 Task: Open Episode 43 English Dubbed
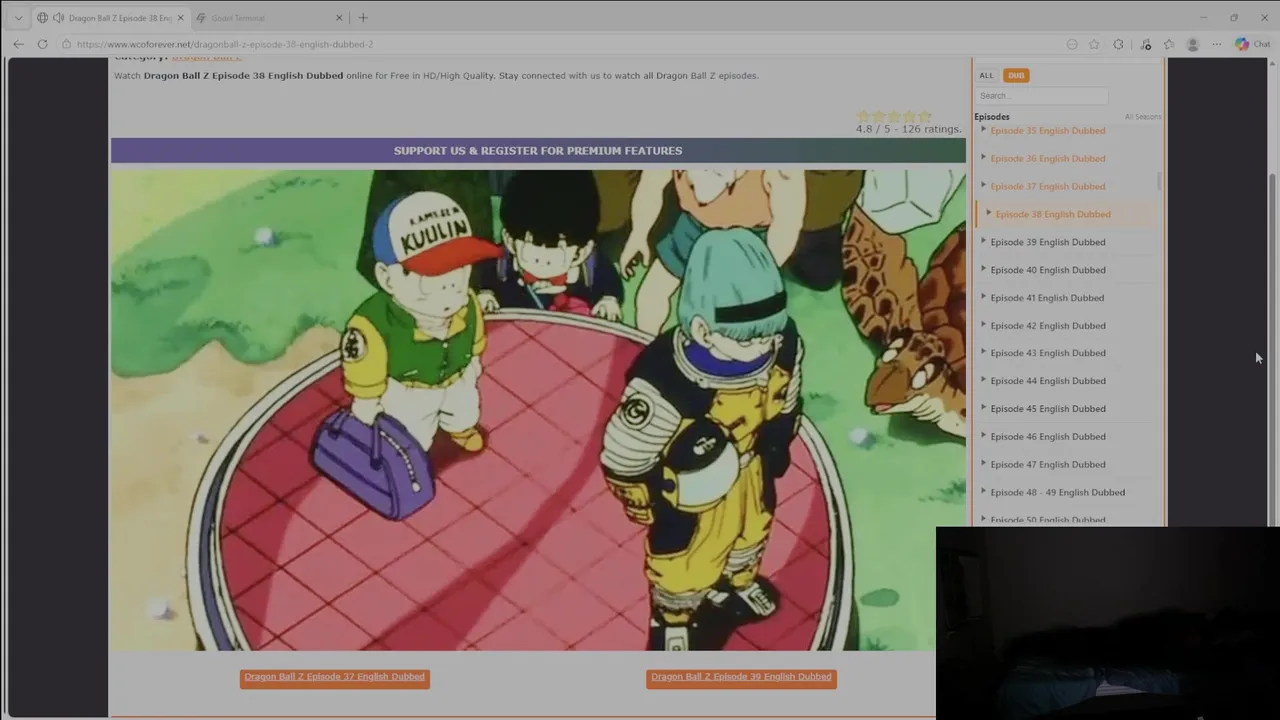tap(1047, 353)
